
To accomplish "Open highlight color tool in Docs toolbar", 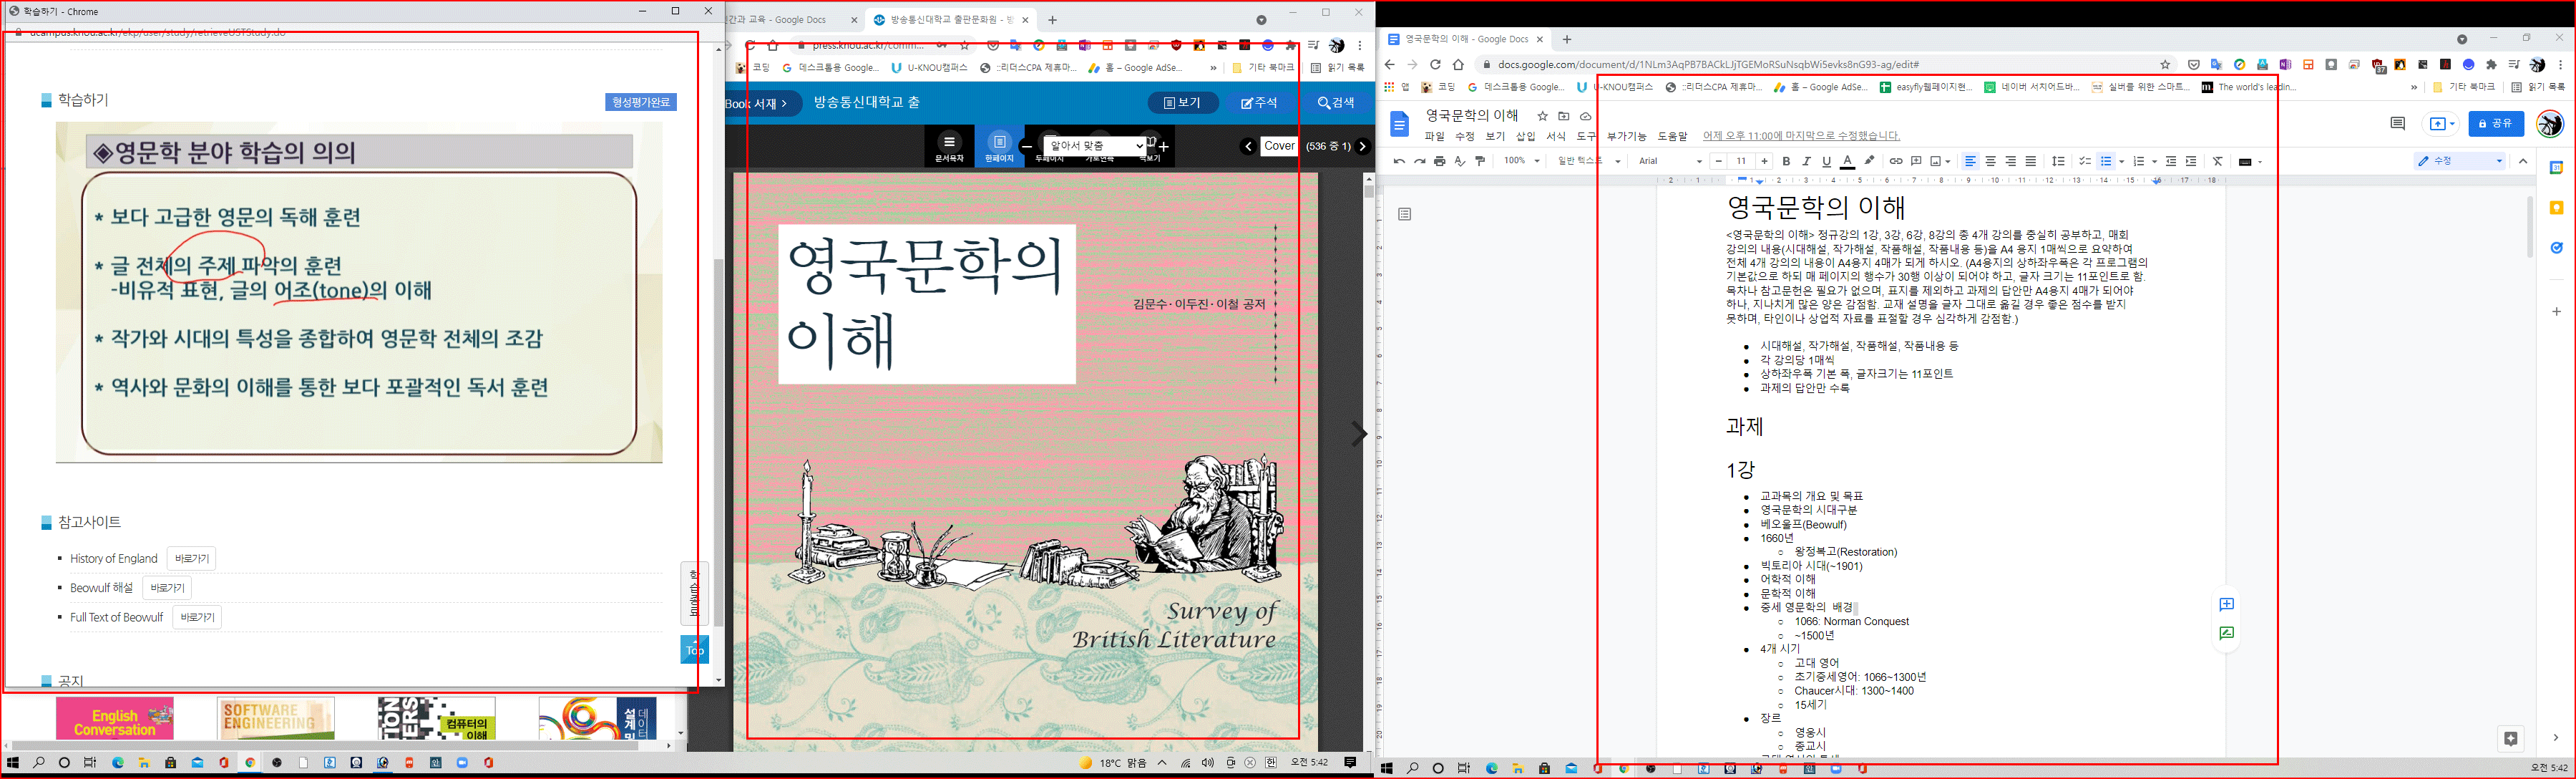I will 1869,161.
